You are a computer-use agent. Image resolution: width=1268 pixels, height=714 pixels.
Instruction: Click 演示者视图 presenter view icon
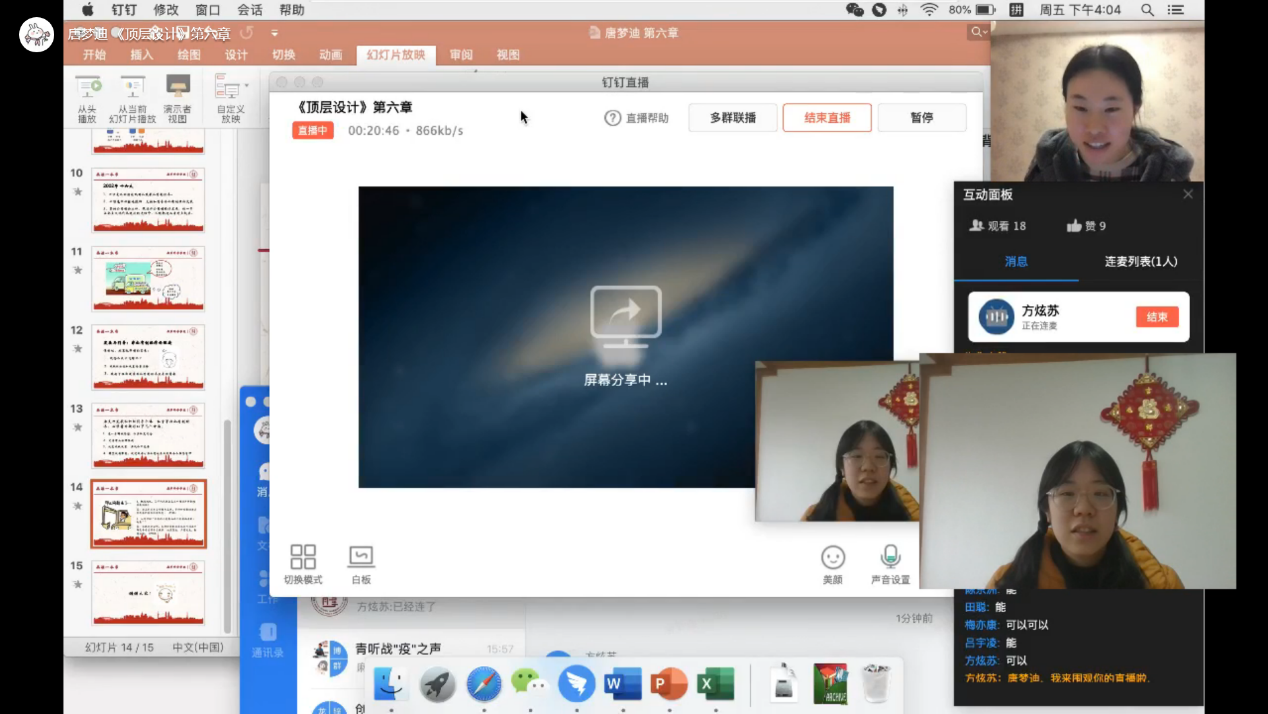[178, 87]
